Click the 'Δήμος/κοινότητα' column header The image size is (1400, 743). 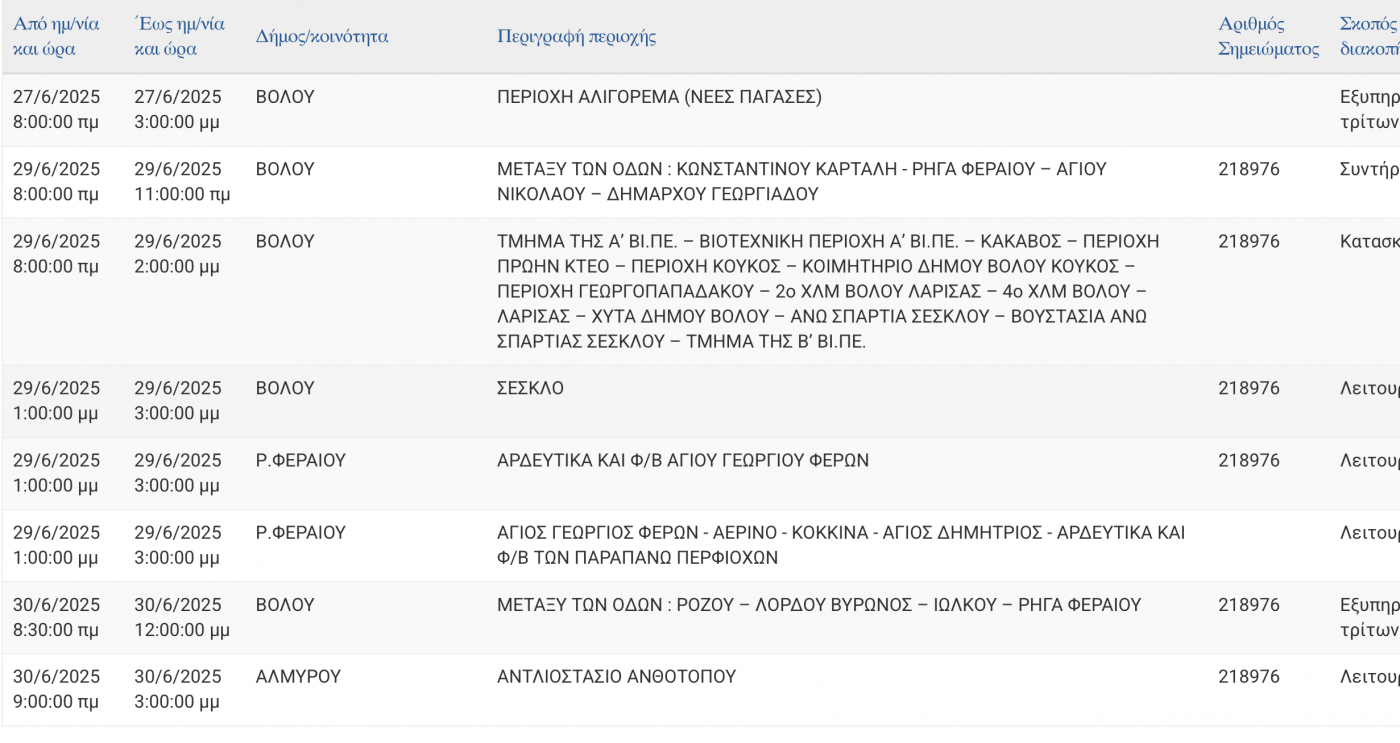pos(322,37)
